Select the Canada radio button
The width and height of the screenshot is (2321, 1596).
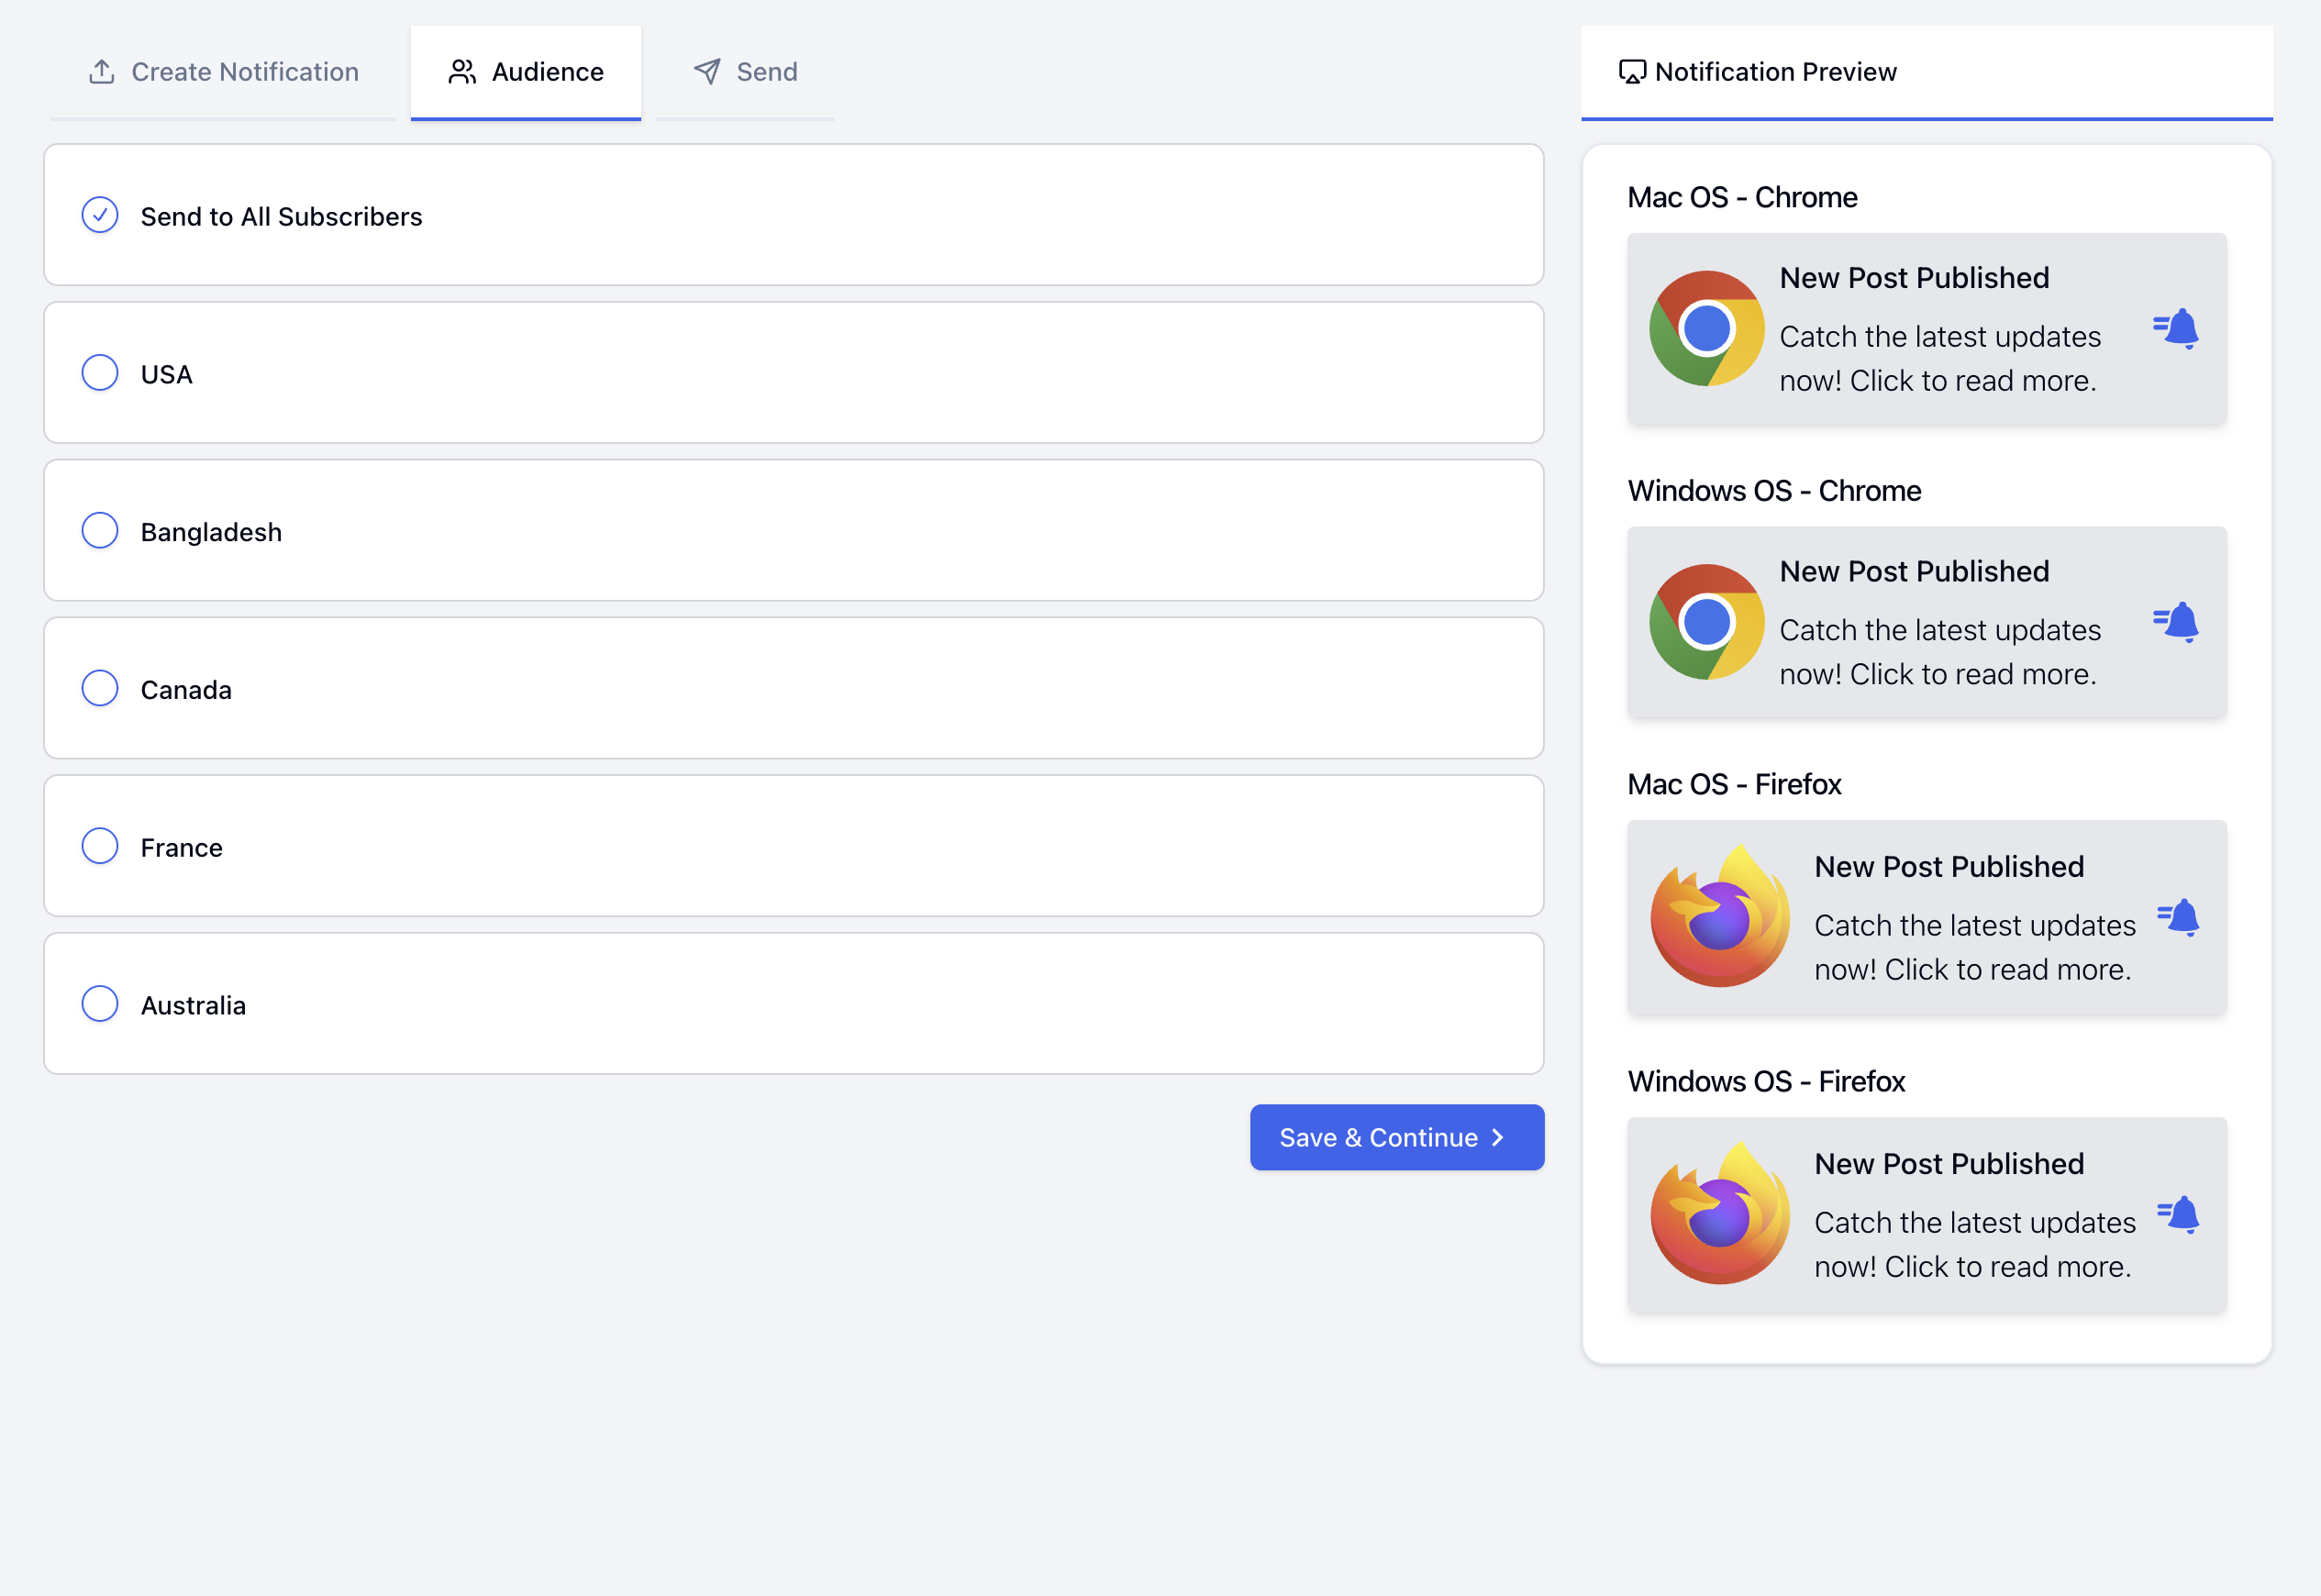pos(99,688)
